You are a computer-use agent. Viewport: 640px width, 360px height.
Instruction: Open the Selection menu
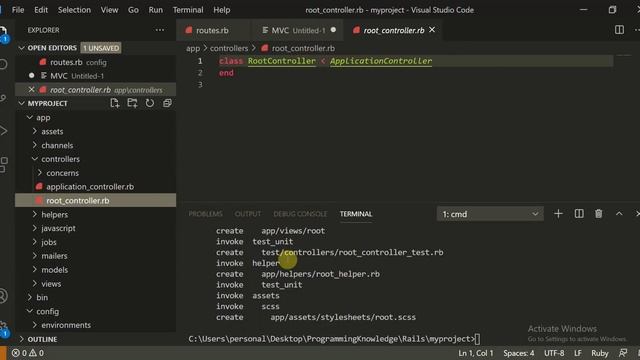pos(74,10)
